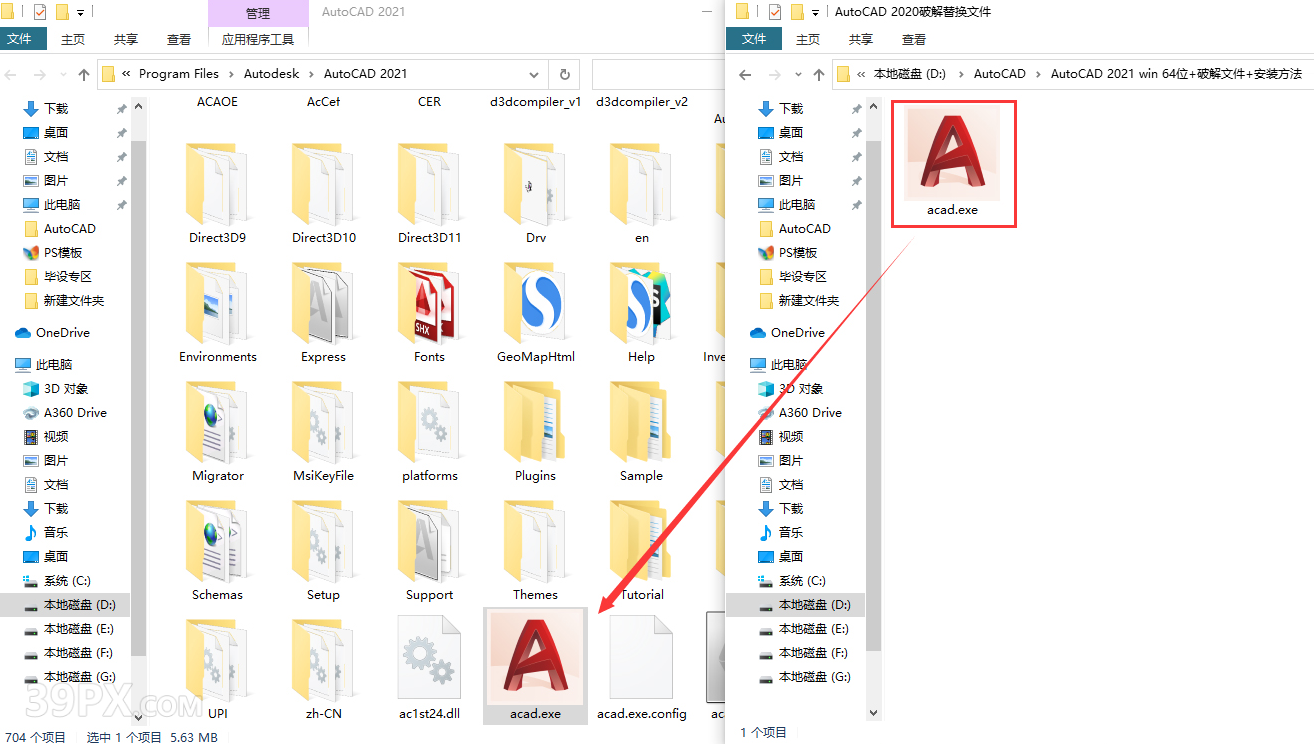Open the Themes folder
Viewport: 1314px width, 744px height.
[x=535, y=551]
